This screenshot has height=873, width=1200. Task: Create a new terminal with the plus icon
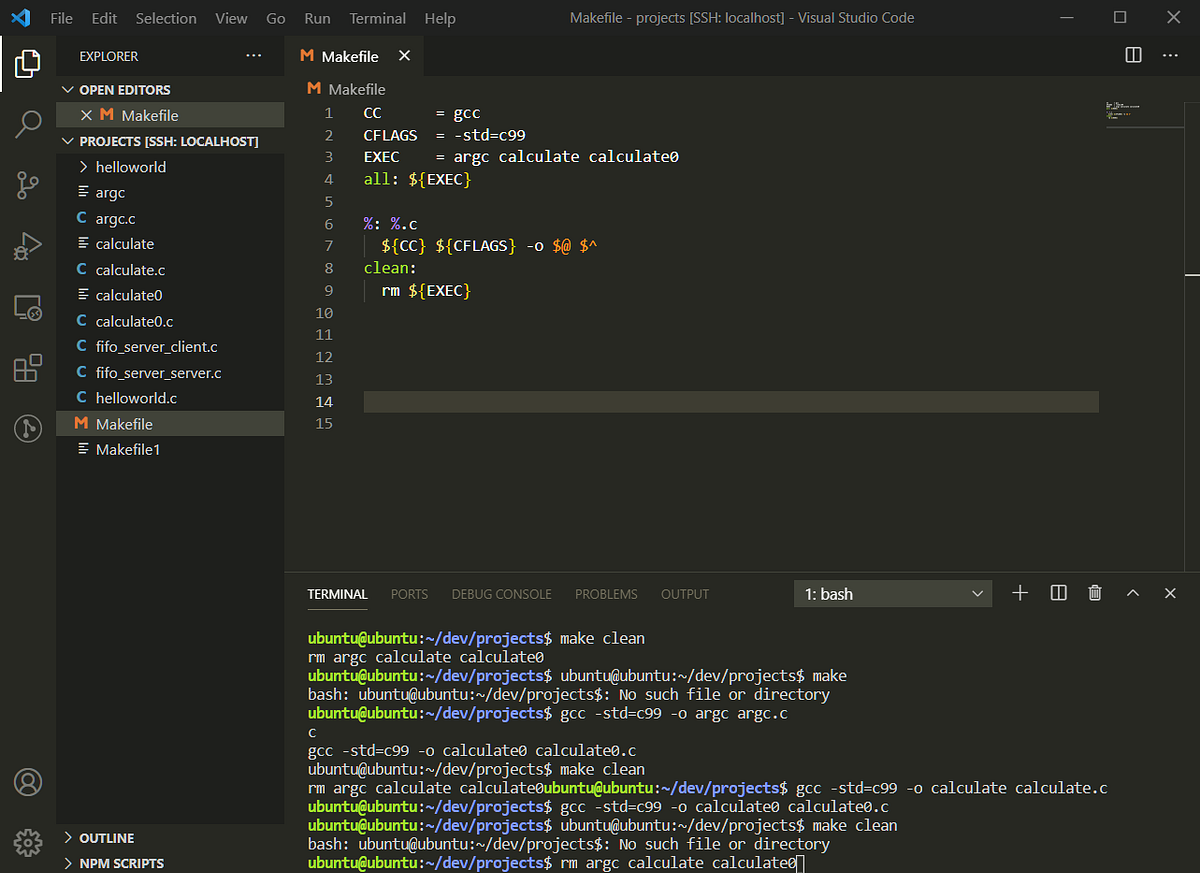(x=1019, y=592)
